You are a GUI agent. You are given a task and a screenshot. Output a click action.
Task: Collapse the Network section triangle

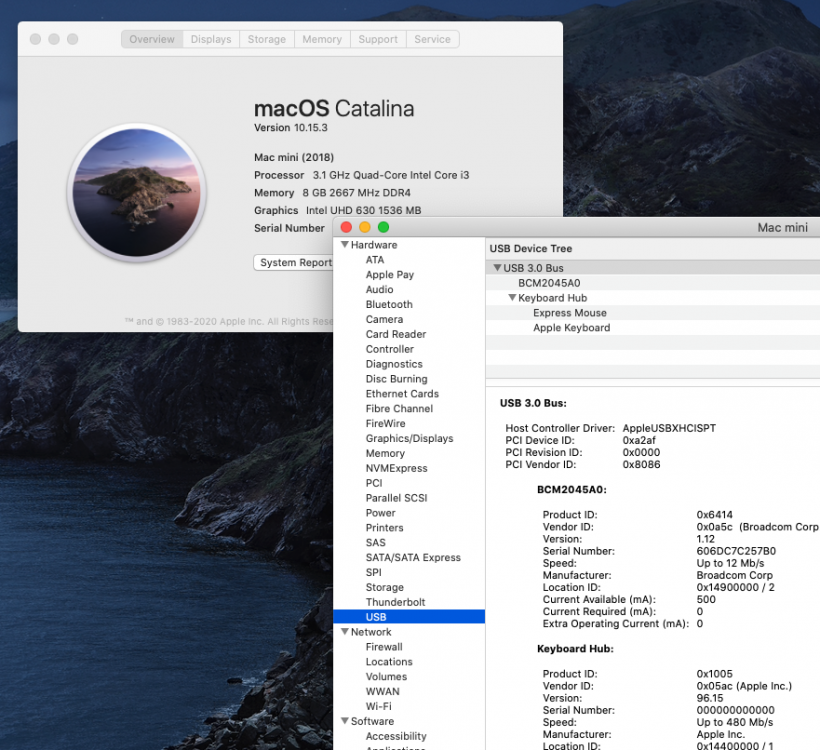point(345,631)
